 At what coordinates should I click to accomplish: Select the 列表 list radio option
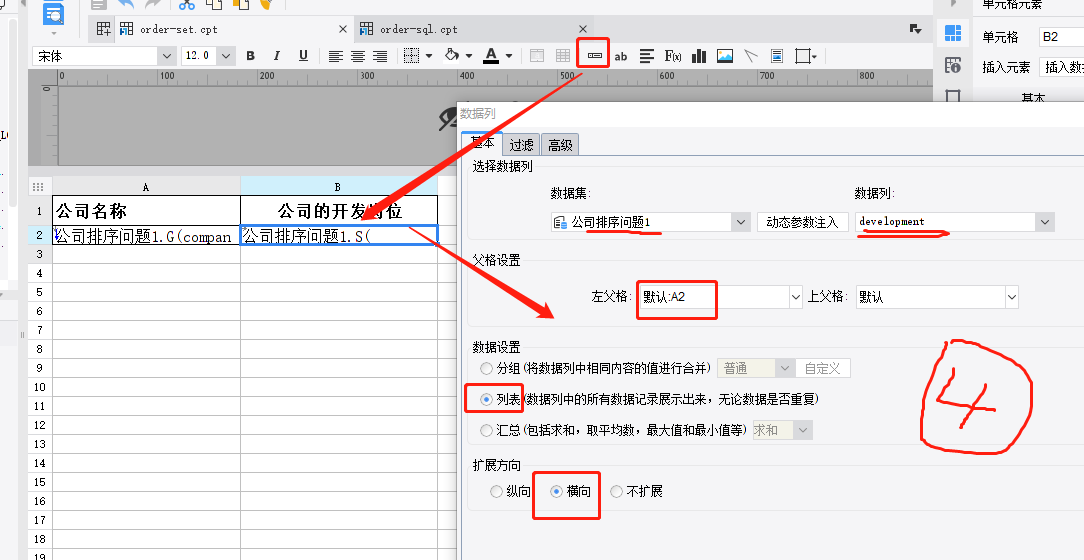tap(486, 400)
